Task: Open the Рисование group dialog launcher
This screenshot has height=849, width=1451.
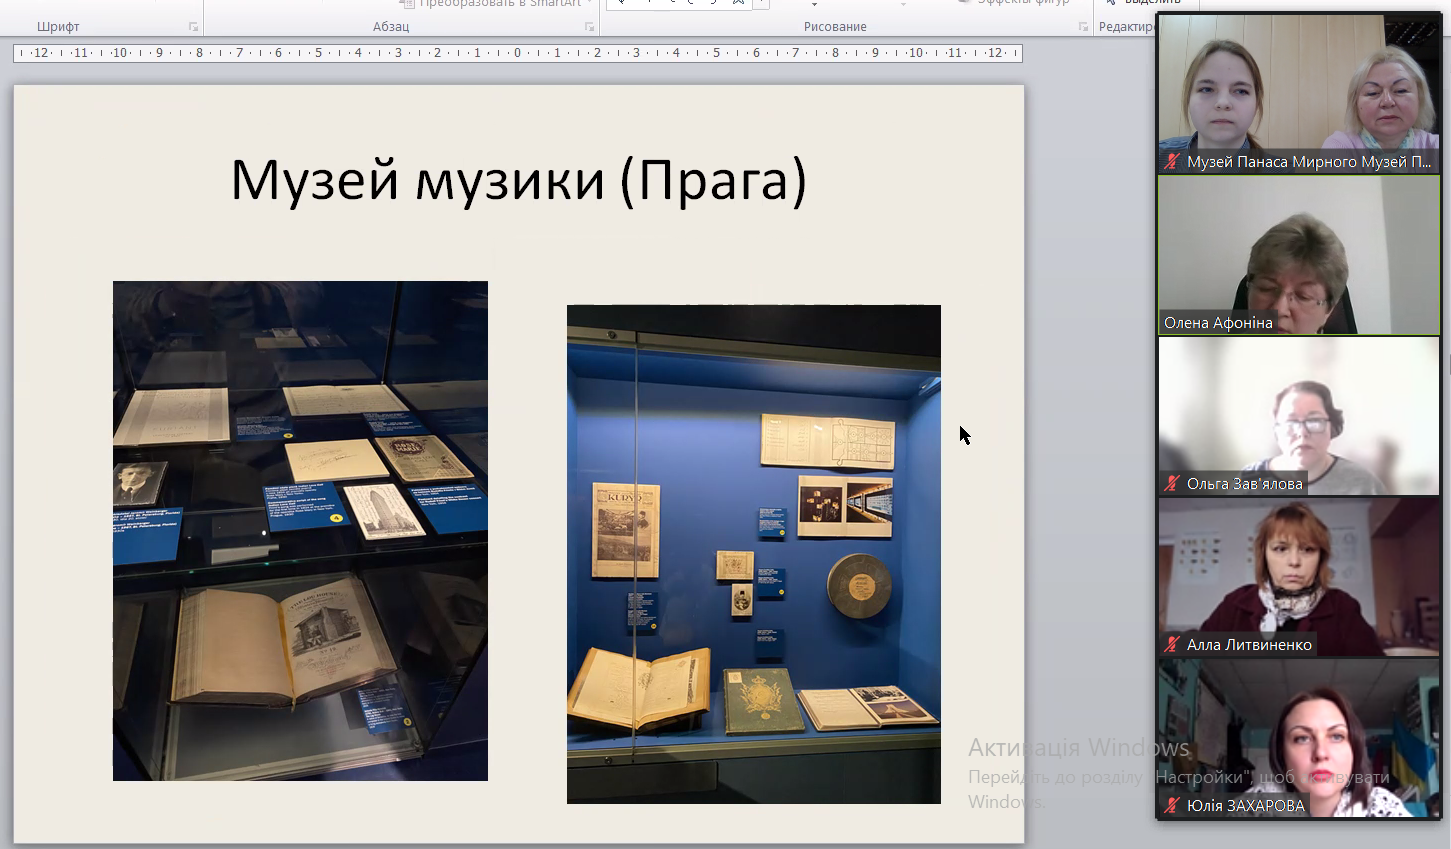Action: point(1083,27)
